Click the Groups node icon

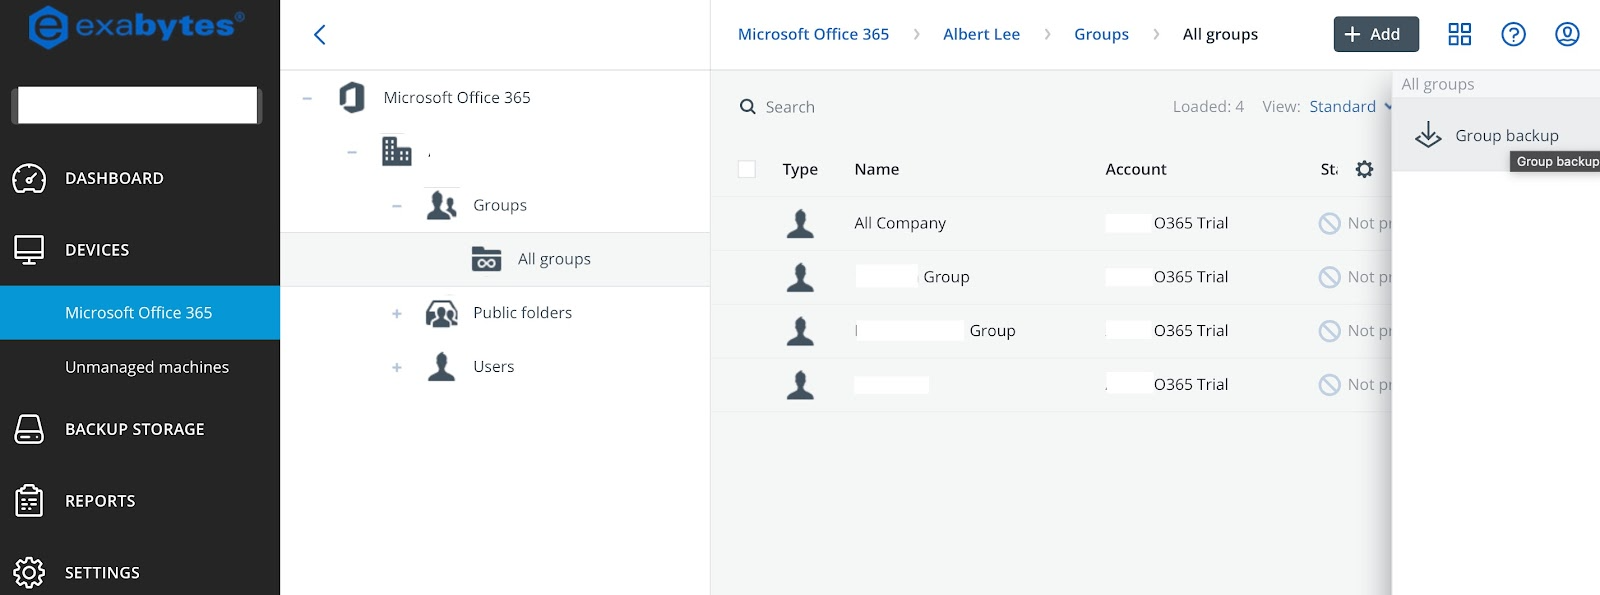442,205
